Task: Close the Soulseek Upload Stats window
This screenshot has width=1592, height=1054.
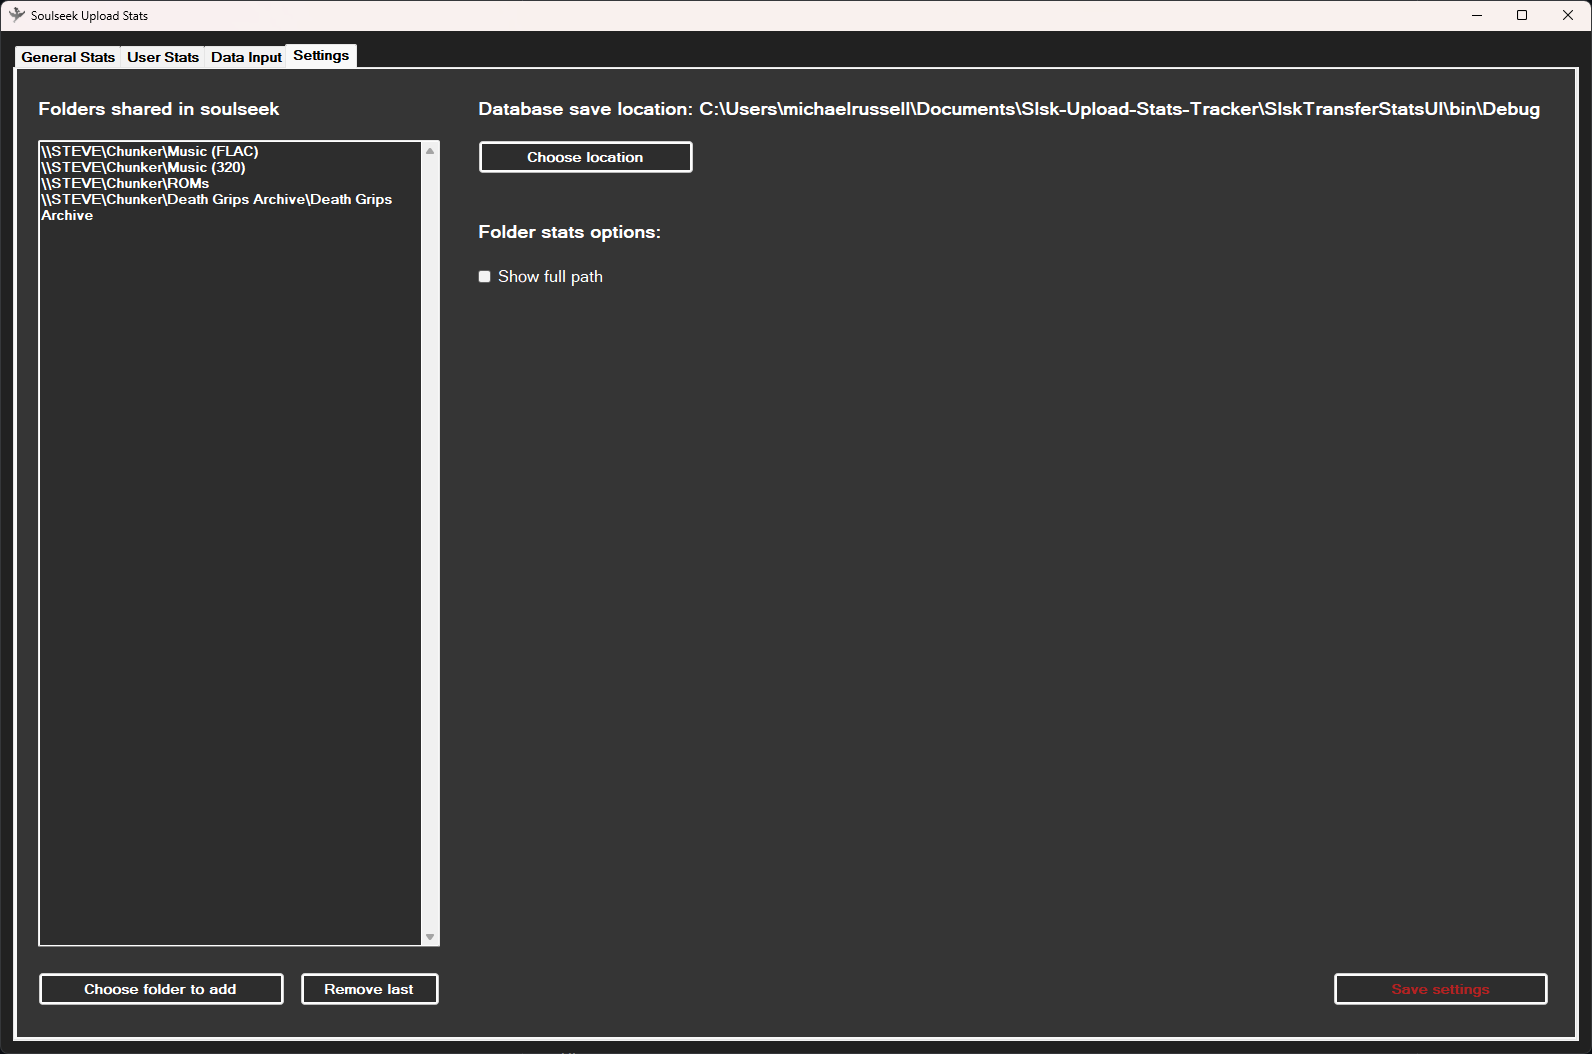Action: coord(1568,15)
